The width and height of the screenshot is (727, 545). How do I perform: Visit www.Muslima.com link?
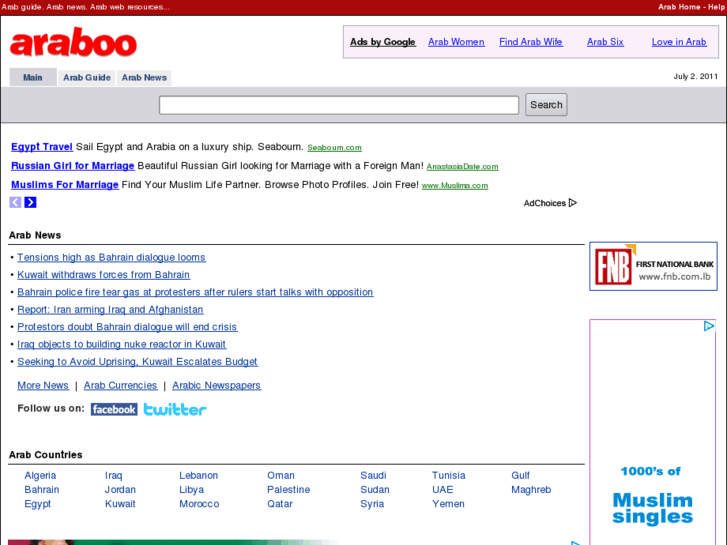click(455, 186)
